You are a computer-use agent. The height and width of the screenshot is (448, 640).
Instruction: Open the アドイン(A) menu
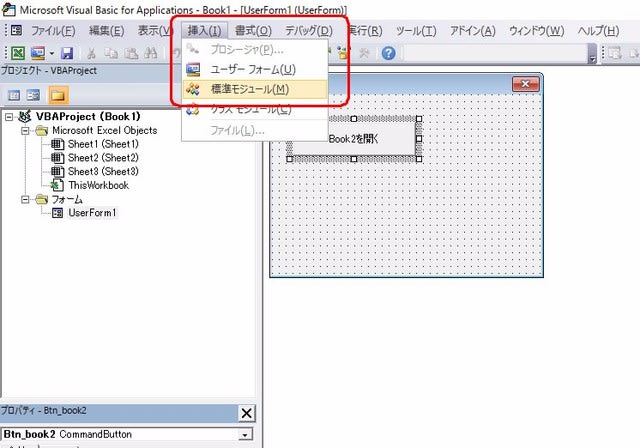pos(472,31)
